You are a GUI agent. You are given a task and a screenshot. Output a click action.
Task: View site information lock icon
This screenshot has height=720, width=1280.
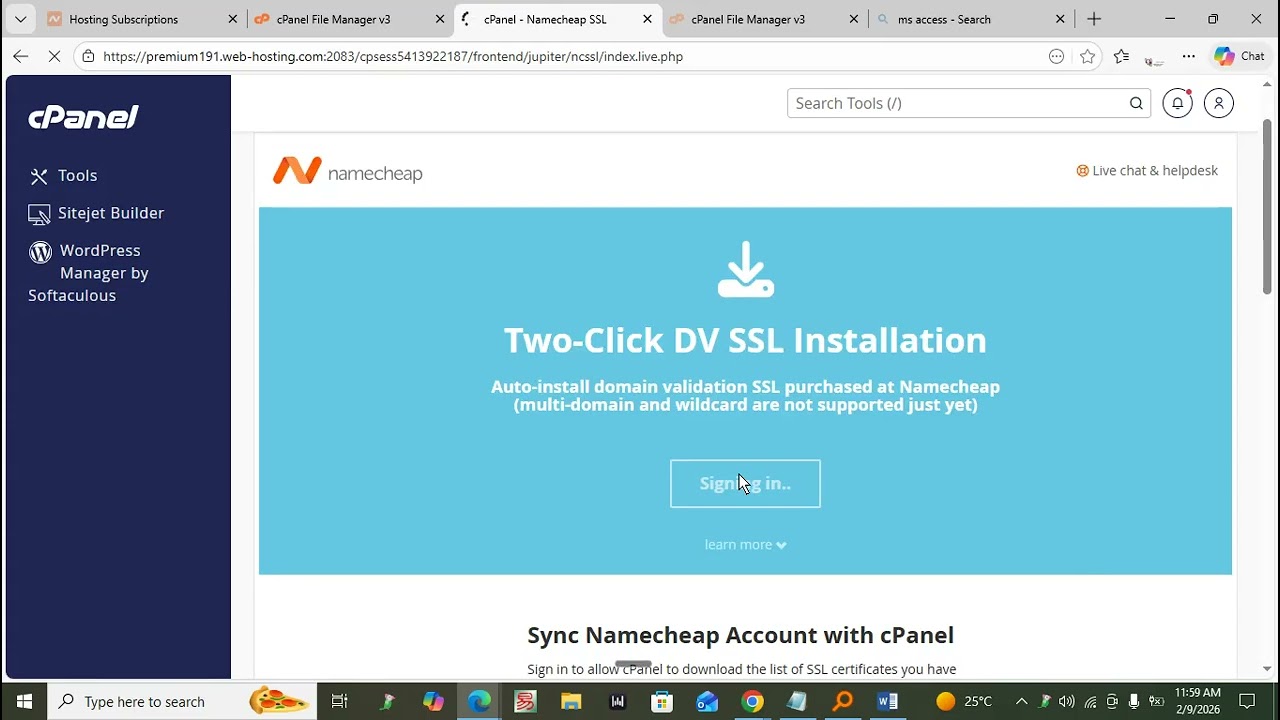click(89, 57)
